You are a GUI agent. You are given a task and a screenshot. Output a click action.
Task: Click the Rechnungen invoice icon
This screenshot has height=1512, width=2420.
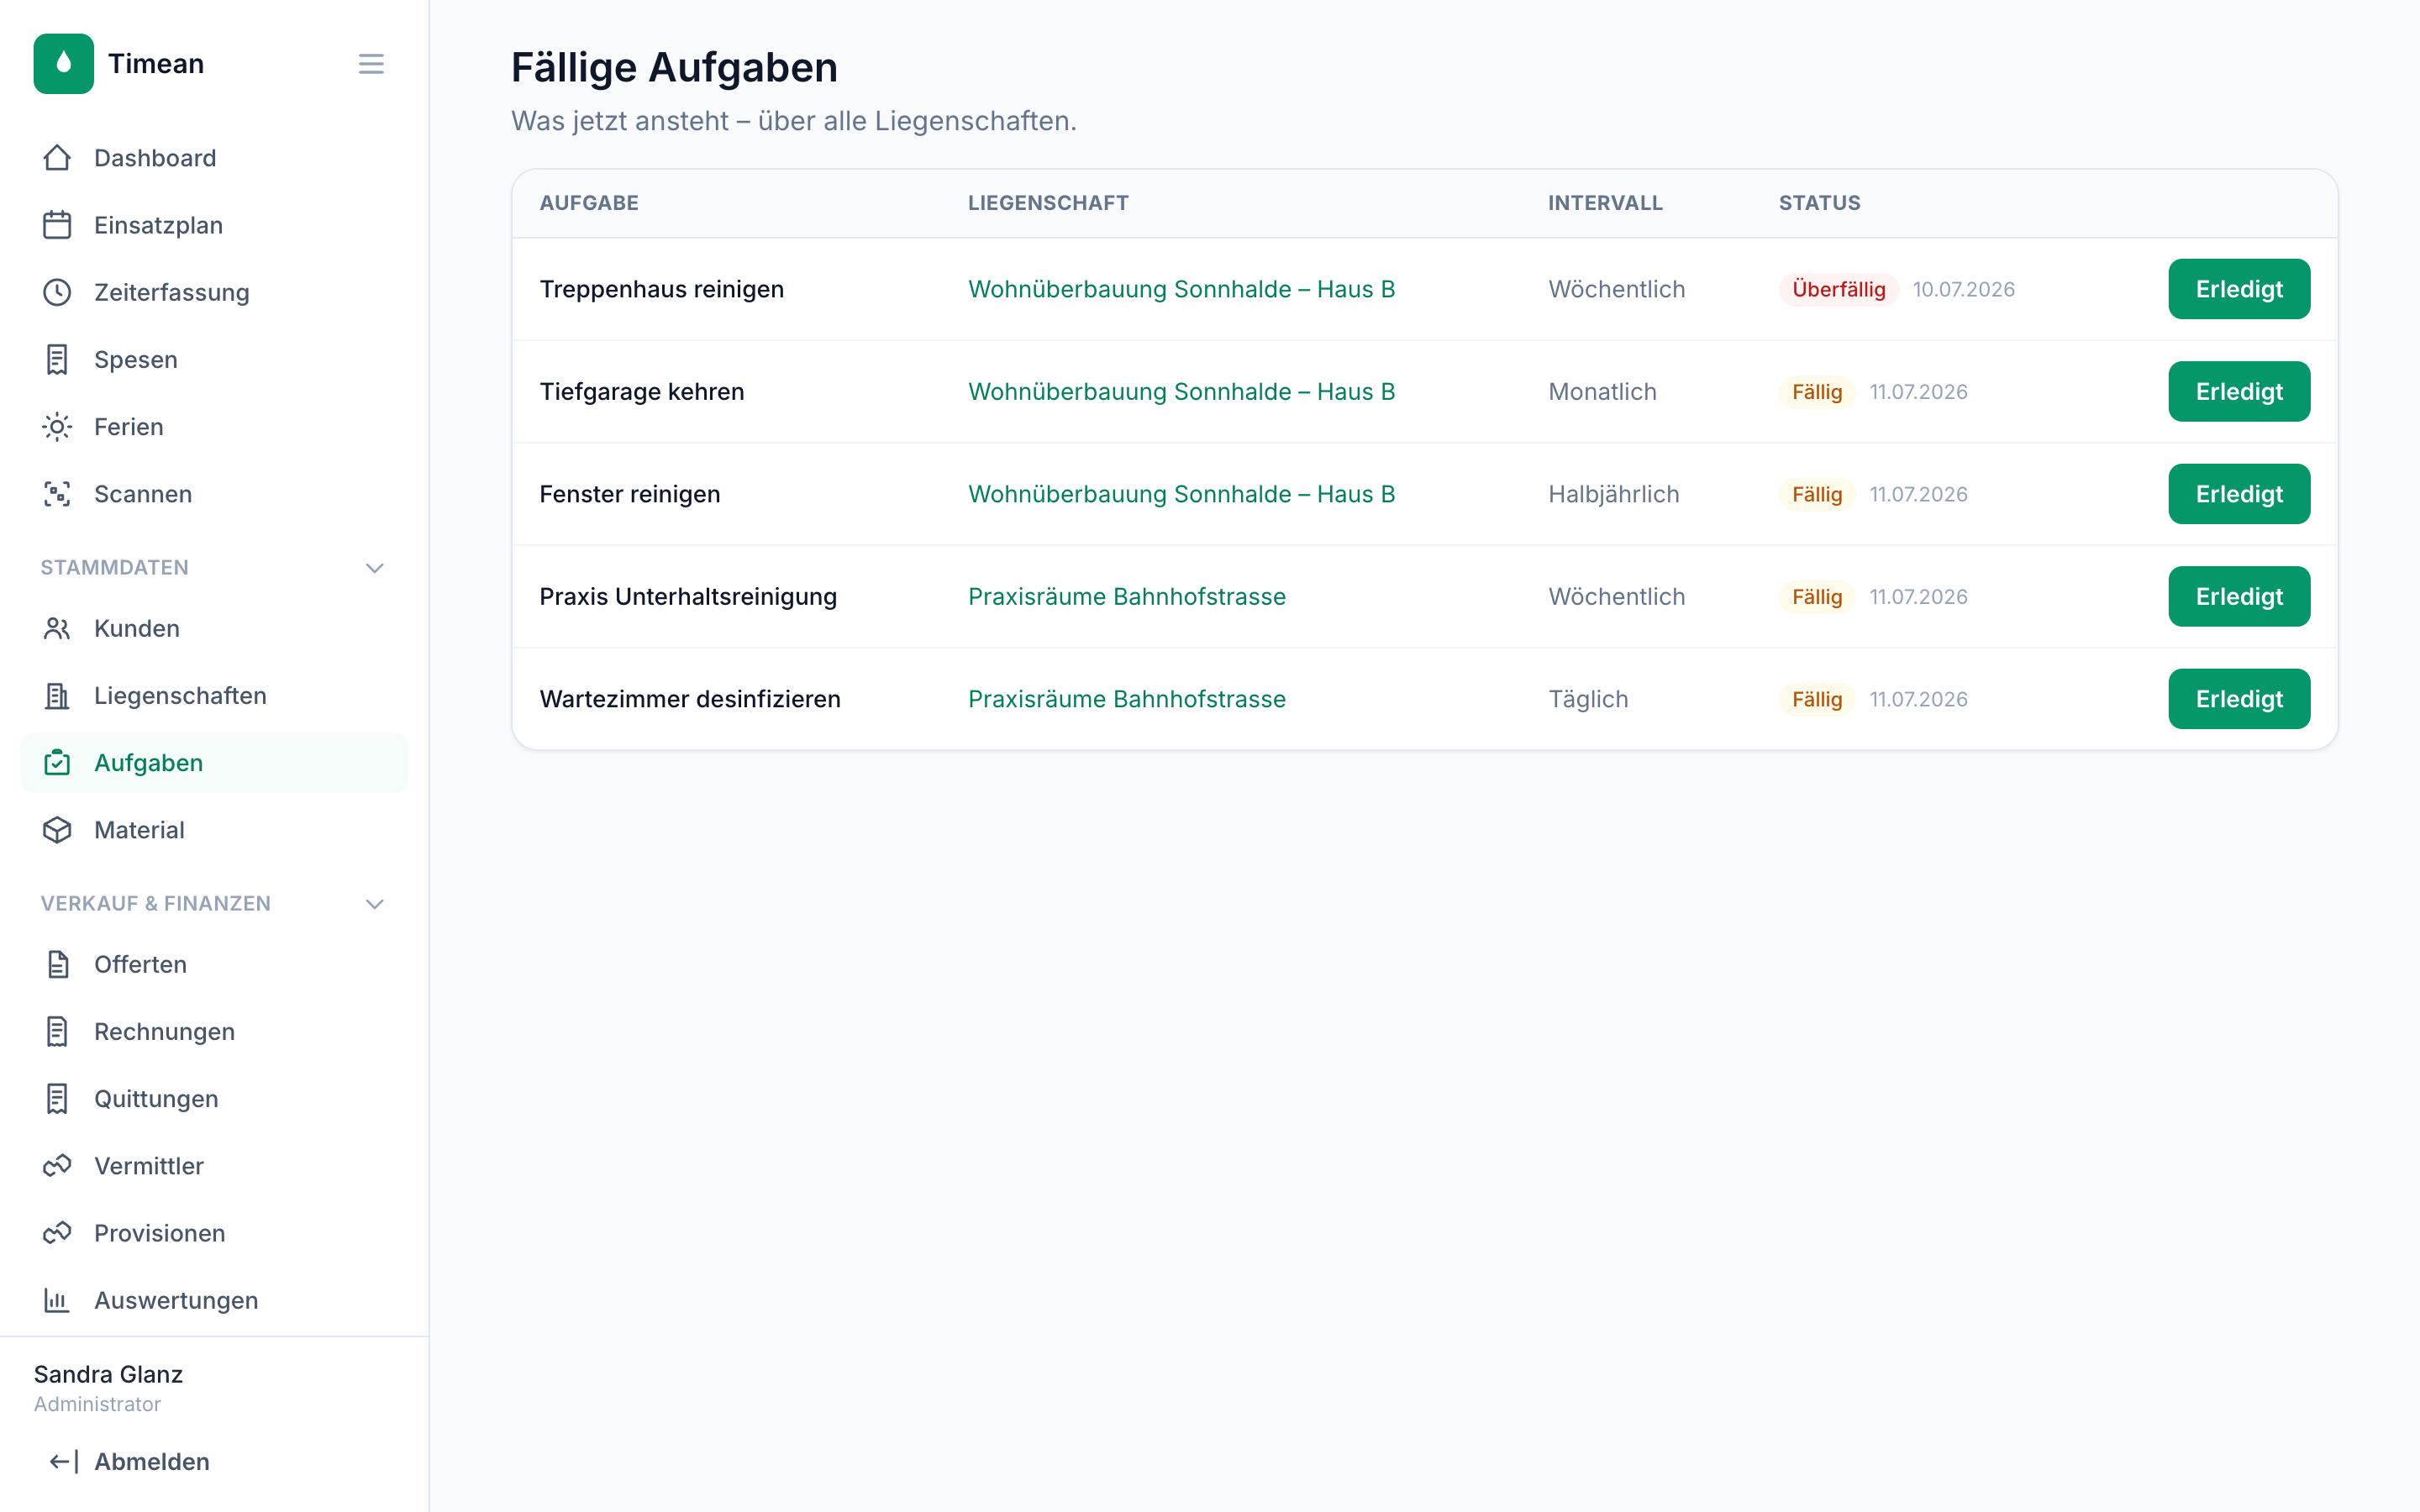tap(57, 1031)
